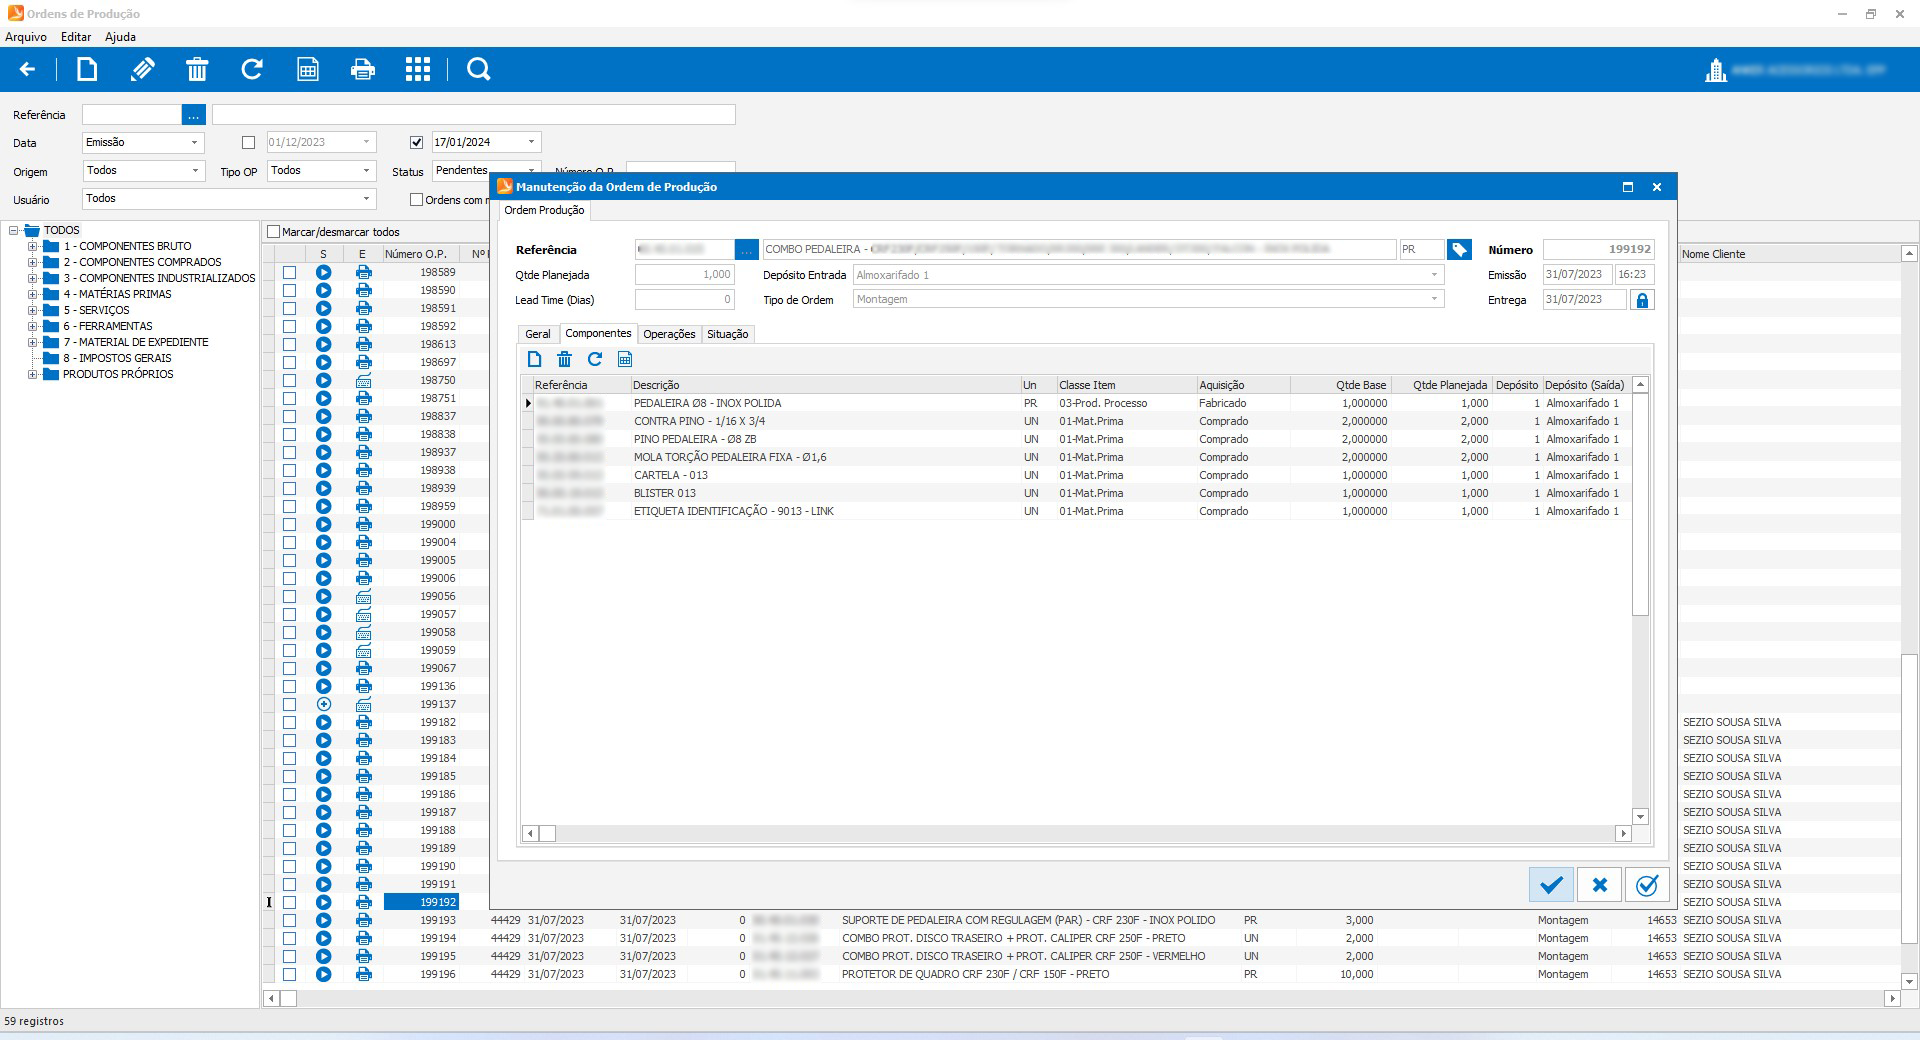This screenshot has width=1920, height=1040.
Task: Open the Ajuda menu
Action: [x=120, y=37]
